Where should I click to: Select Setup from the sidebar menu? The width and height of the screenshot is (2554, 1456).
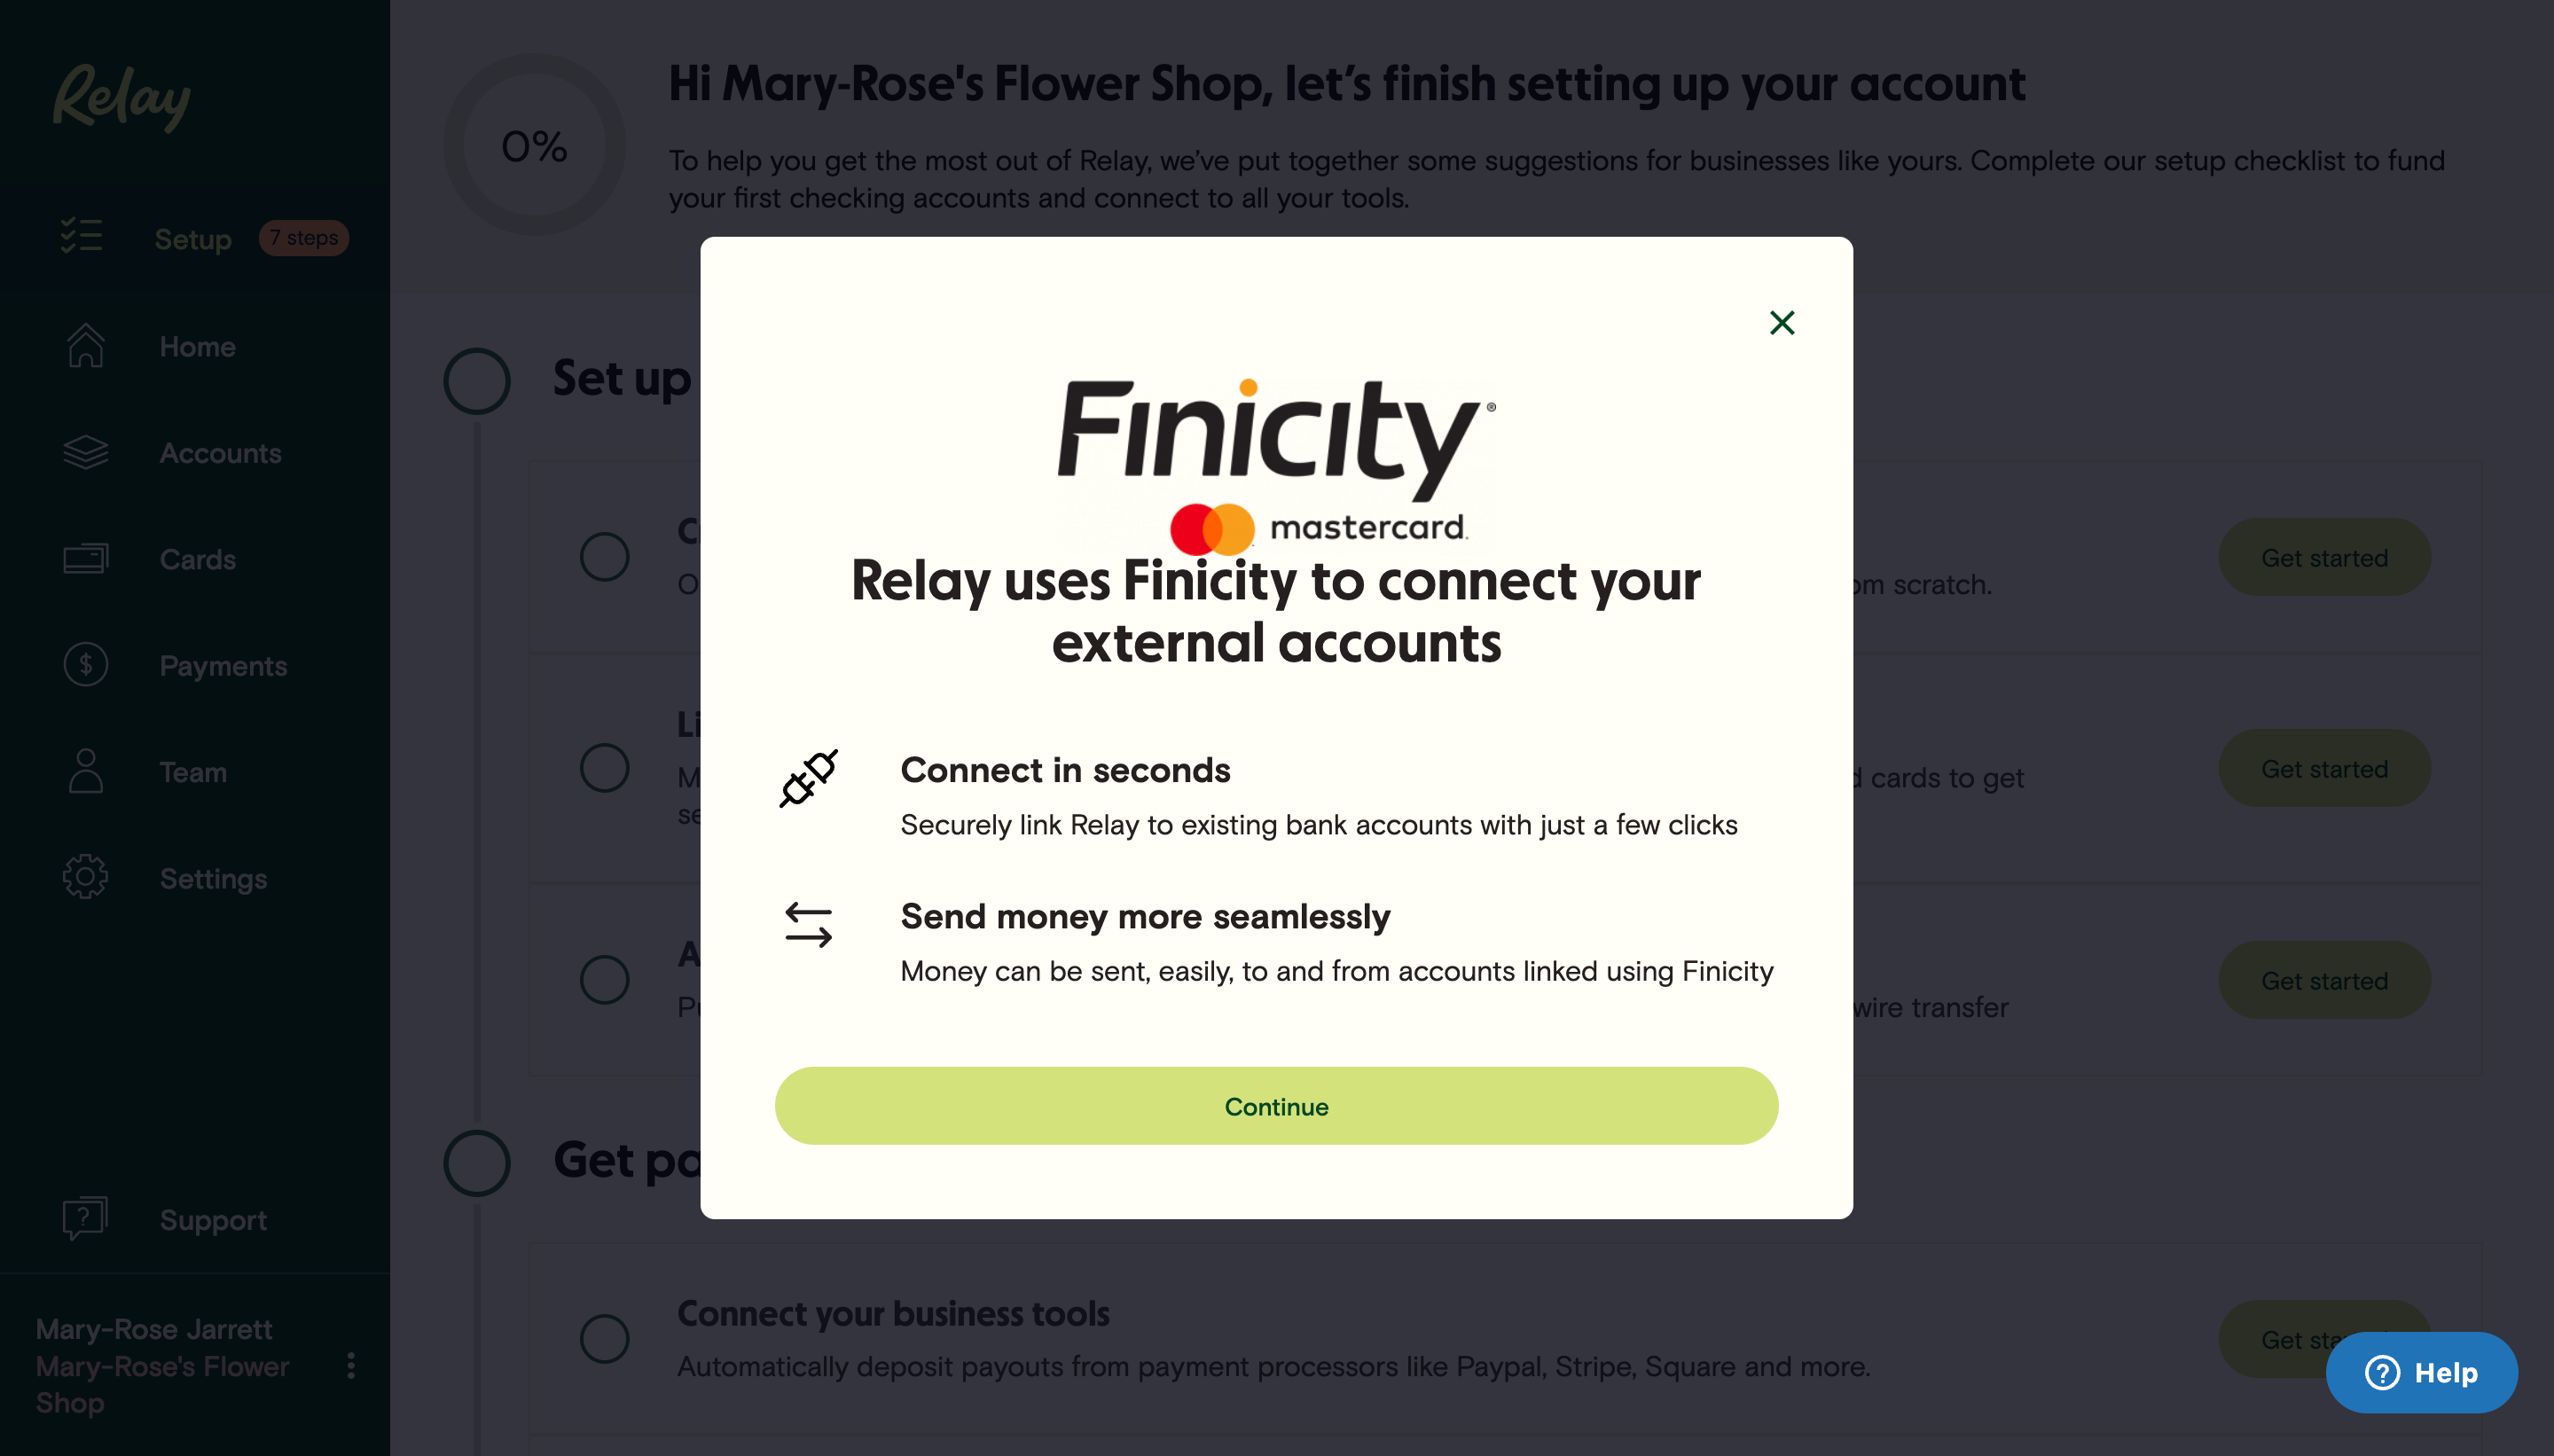pyautogui.click(x=192, y=238)
